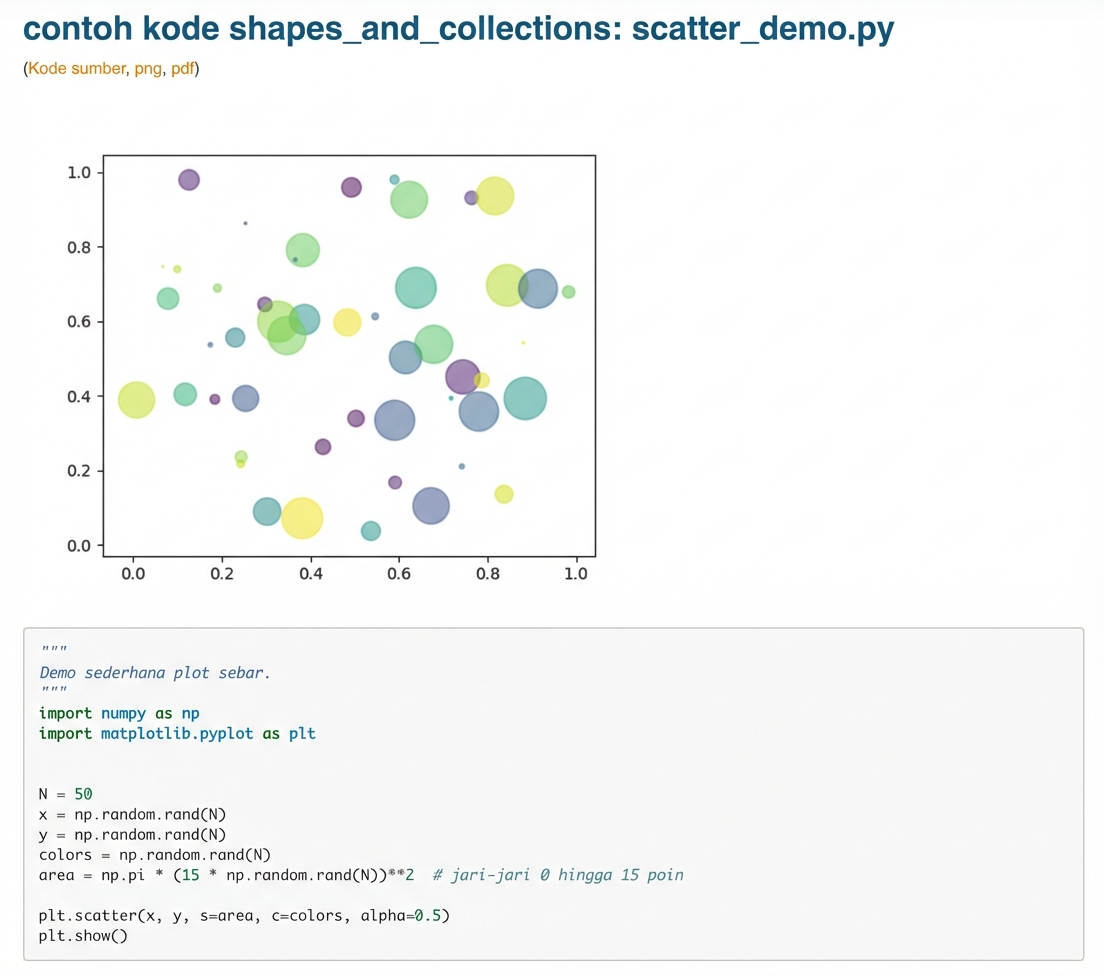The width and height of the screenshot is (1104, 976).
Task: Click the 0.4 tick label on the x-axis
Action: coord(310,574)
